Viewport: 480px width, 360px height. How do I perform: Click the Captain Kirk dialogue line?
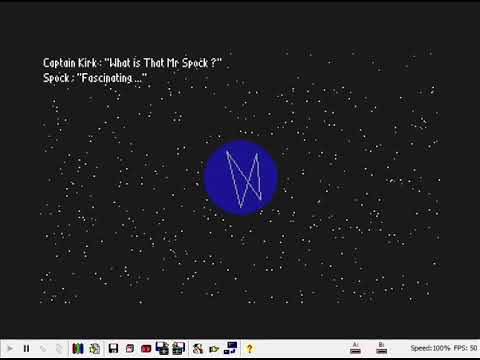(132, 63)
